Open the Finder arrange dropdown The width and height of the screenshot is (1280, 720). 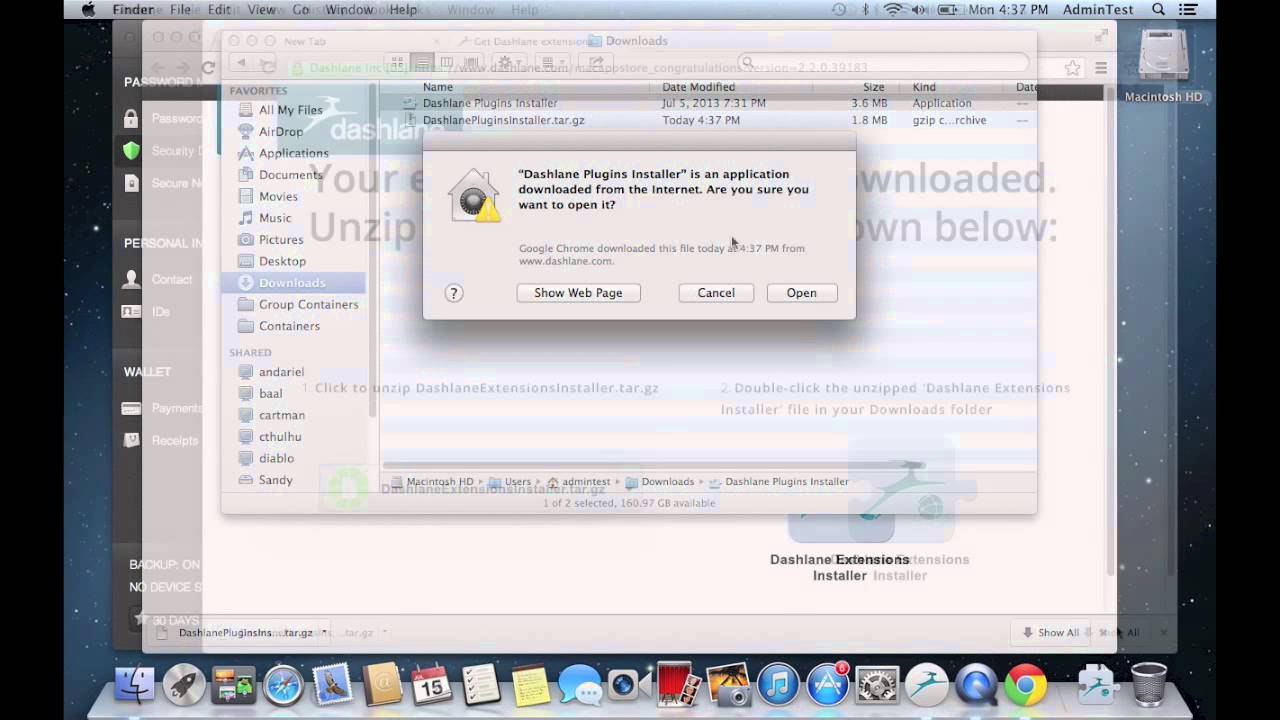click(x=554, y=62)
